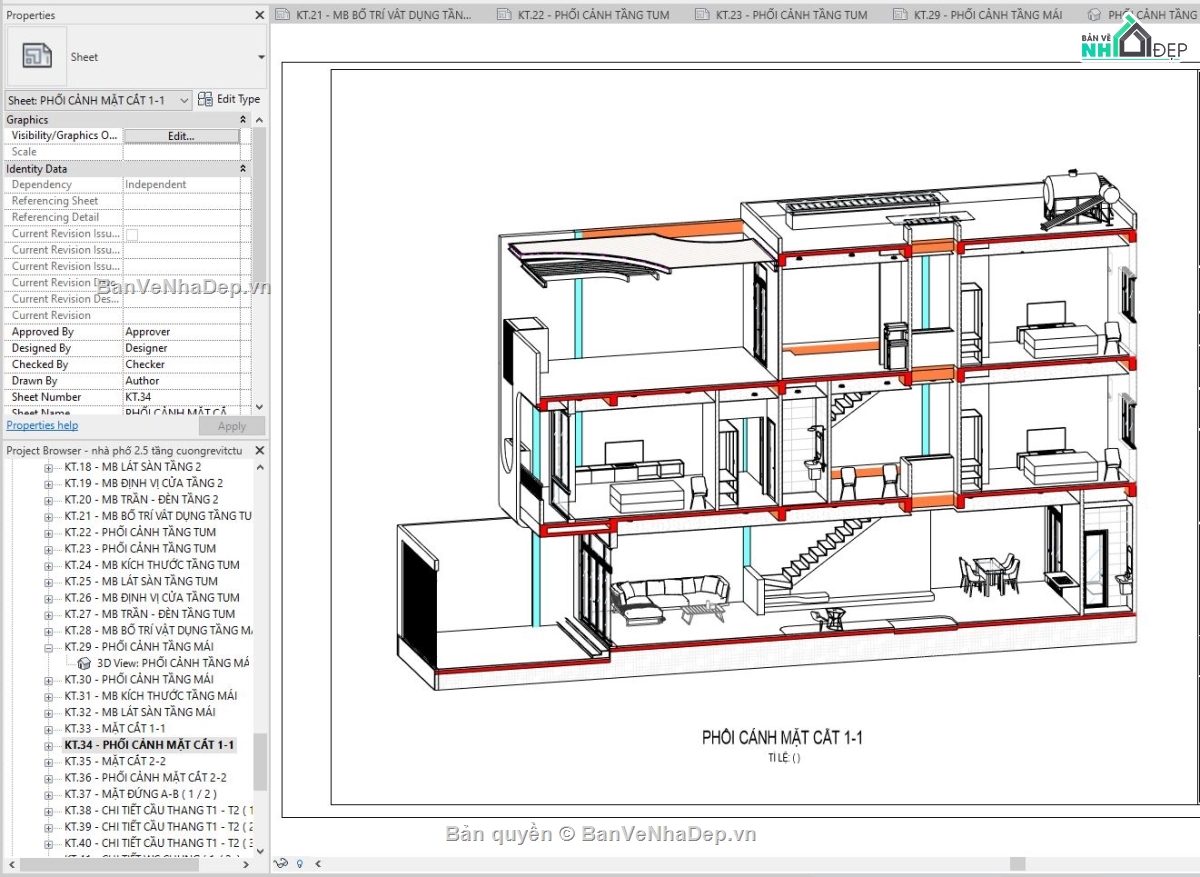Click the Sheet type thumbnail icon
1200x877 pixels.
tap(37, 57)
